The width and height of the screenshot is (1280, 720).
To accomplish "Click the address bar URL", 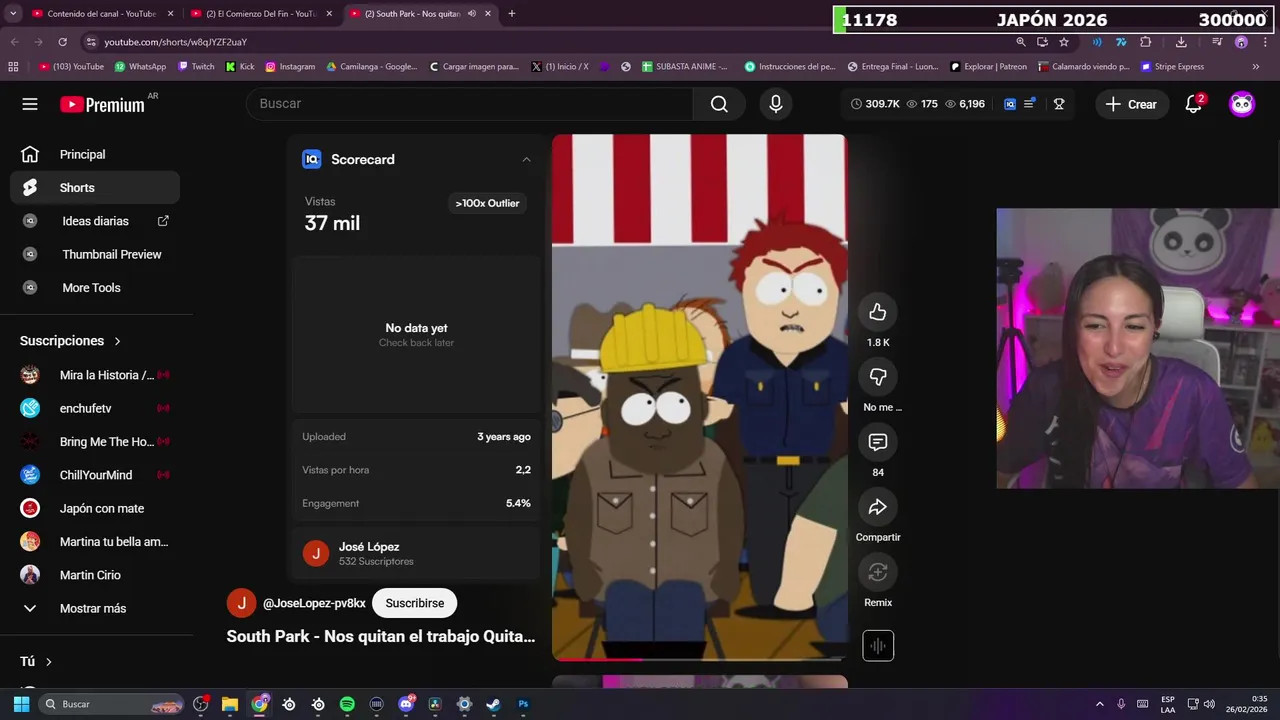I will coord(175,42).
